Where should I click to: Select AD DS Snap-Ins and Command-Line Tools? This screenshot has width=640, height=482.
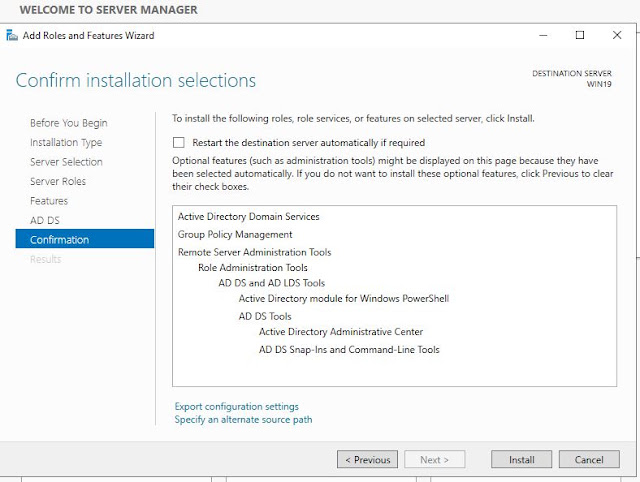[x=349, y=350]
